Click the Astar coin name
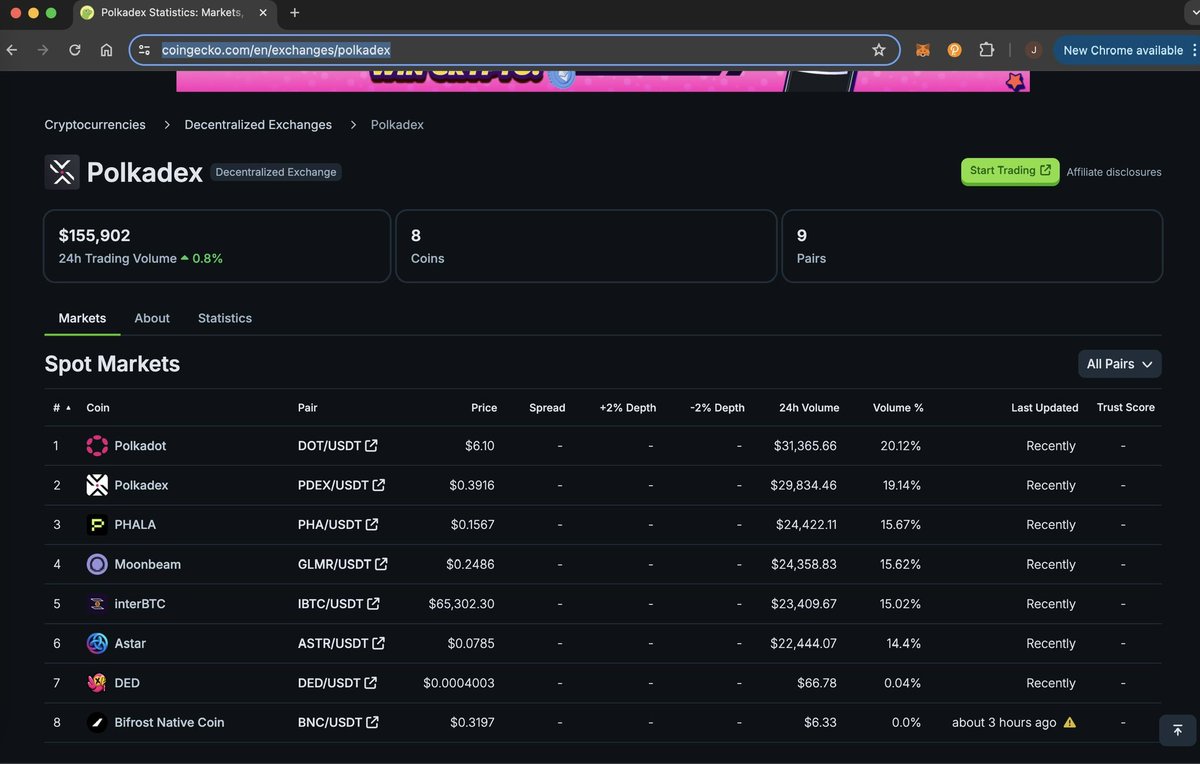The image size is (1200, 764). pyautogui.click(x=130, y=643)
